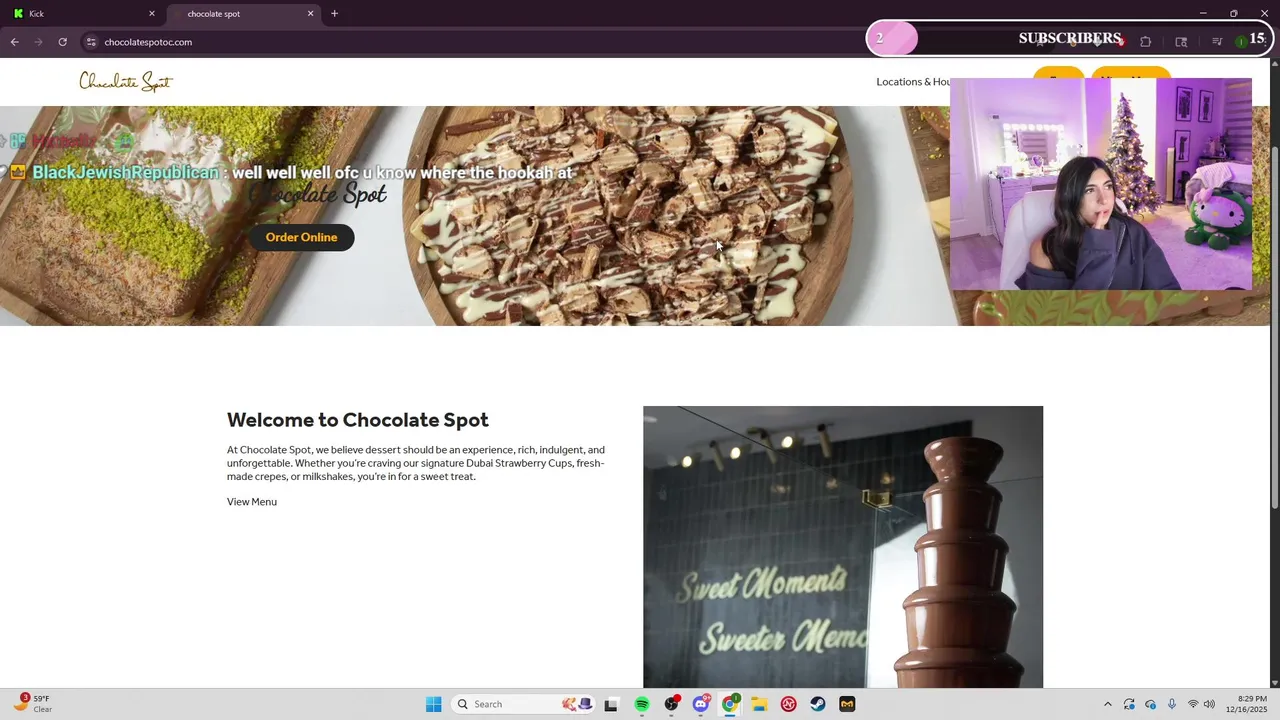Launch Steam from the taskbar
Screen dimensions: 1280x720
coord(818,704)
